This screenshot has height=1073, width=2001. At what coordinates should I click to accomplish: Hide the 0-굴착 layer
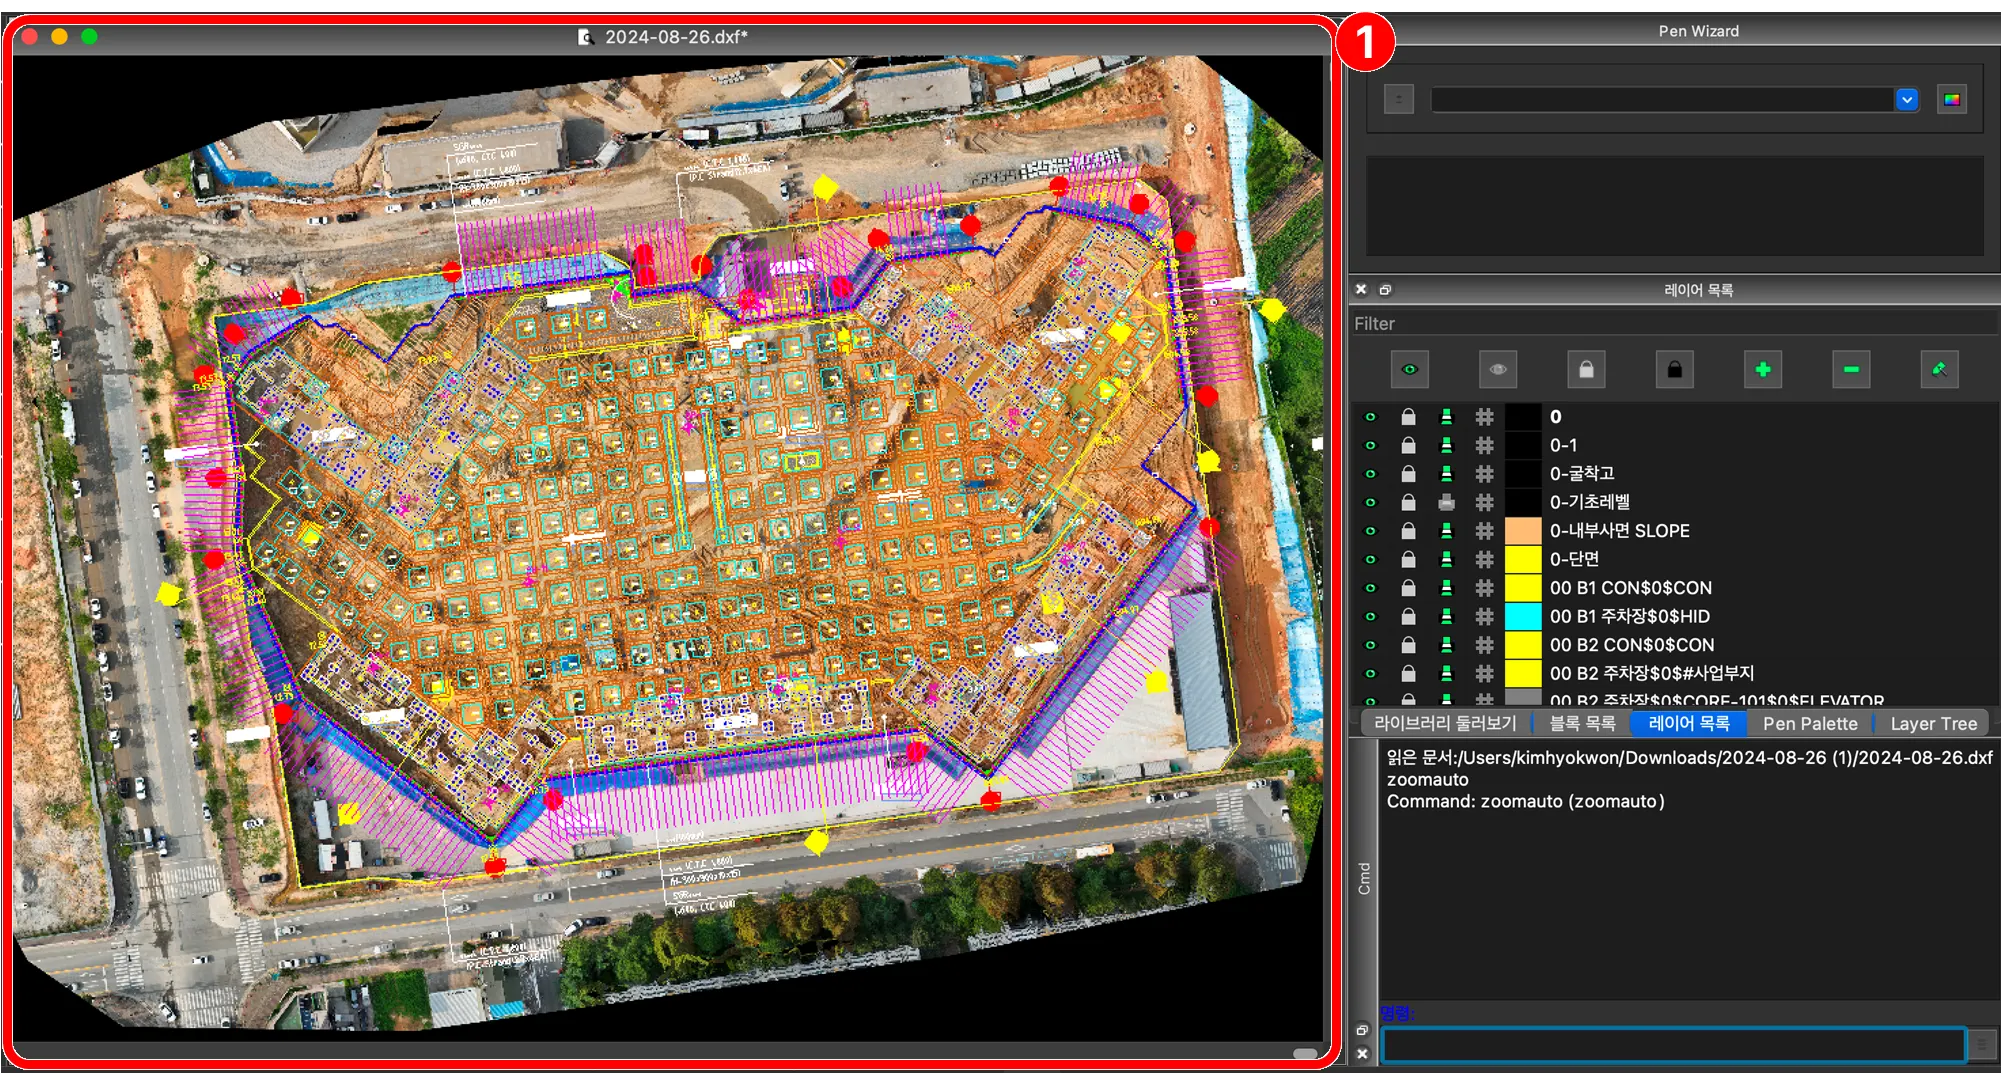click(x=1370, y=474)
